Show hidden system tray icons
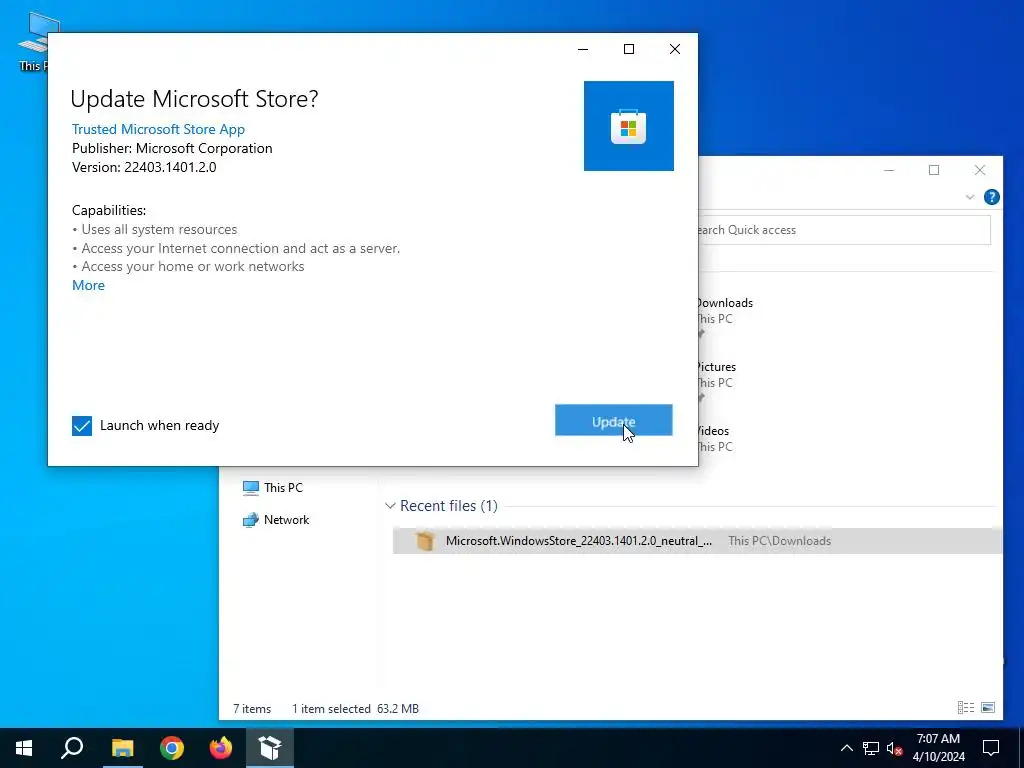This screenshot has width=1024, height=768. (846, 748)
